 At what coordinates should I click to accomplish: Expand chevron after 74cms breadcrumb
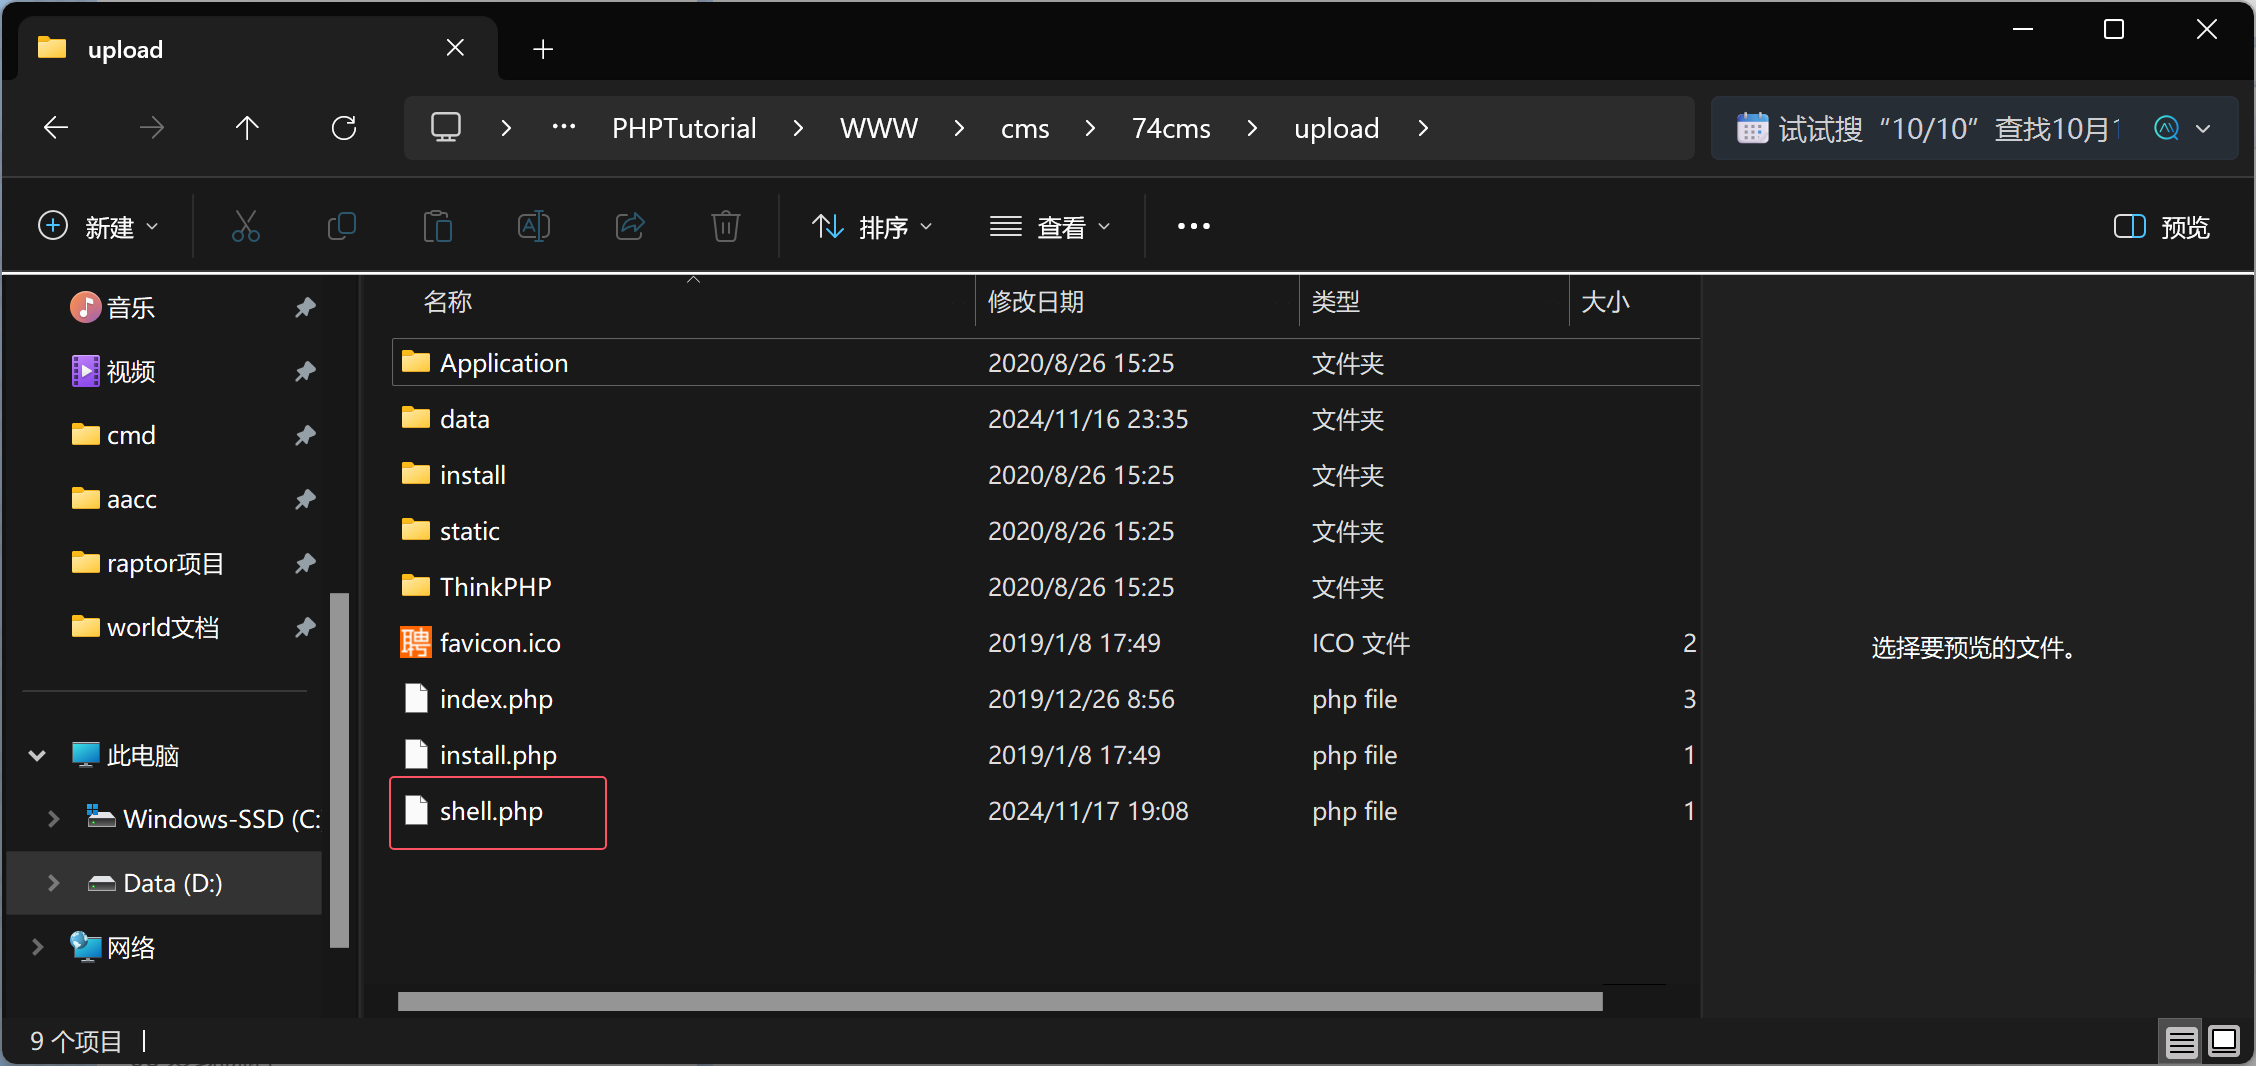pyautogui.click(x=1252, y=128)
